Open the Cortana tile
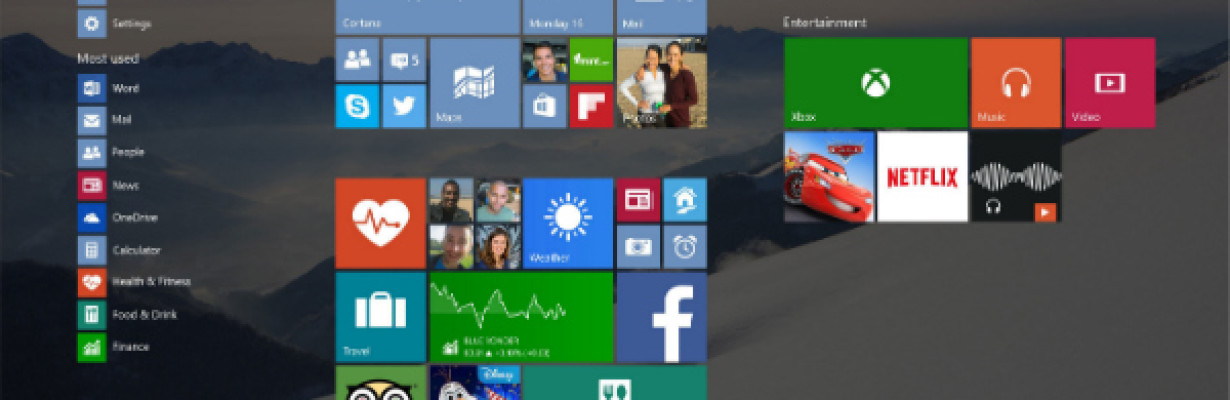This screenshot has height=400, width=1230. coord(427,16)
